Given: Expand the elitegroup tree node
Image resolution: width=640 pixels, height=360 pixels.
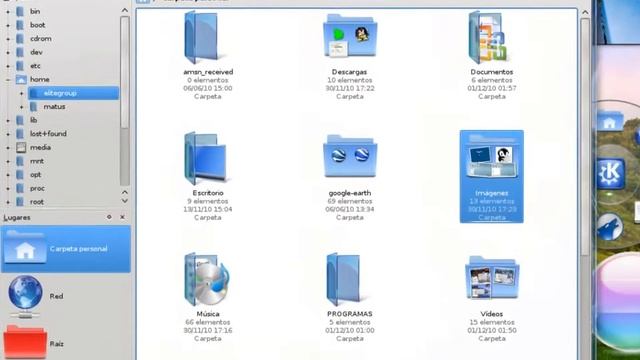Looking at the screenshot, I should click(x=22, y=93).
